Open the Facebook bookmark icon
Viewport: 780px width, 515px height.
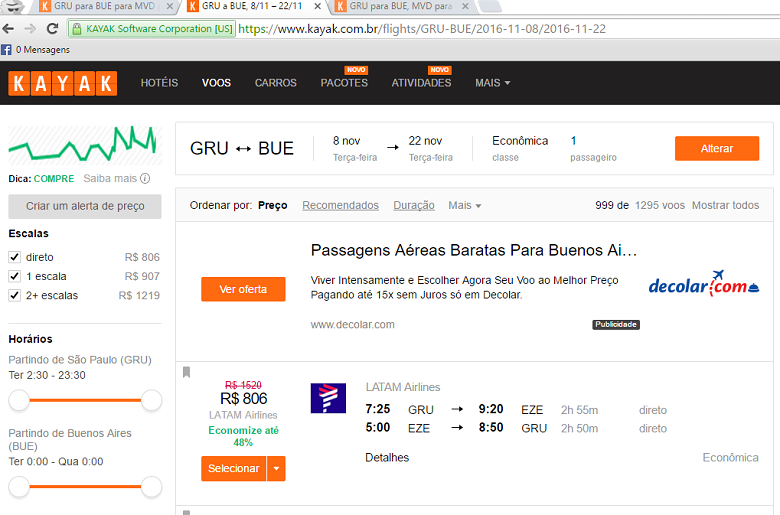click(x=6, y=50)
